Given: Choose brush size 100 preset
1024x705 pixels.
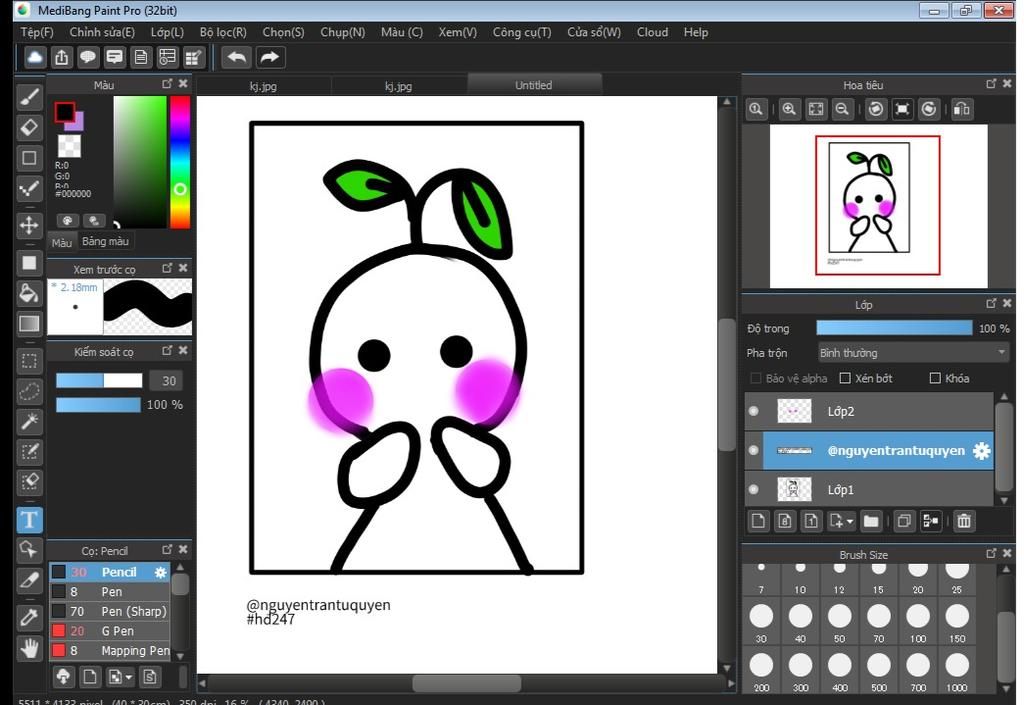Looking at the screenshot, I should tap(918, 622).
